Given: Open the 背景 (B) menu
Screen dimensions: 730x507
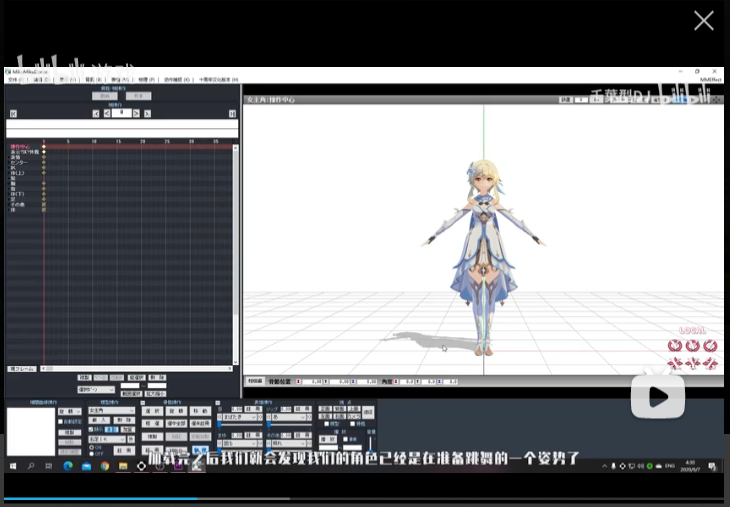Looking at the screenshot, I should [93, 80].
